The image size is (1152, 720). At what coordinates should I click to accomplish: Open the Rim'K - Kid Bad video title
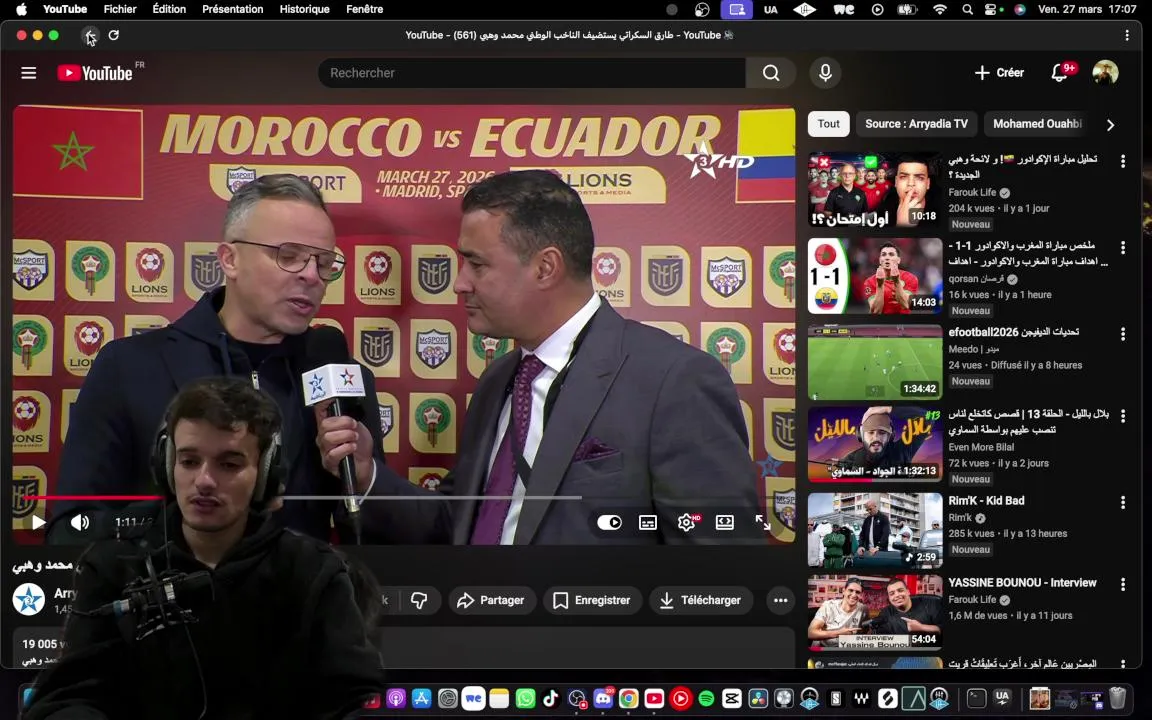coord(986,501)
